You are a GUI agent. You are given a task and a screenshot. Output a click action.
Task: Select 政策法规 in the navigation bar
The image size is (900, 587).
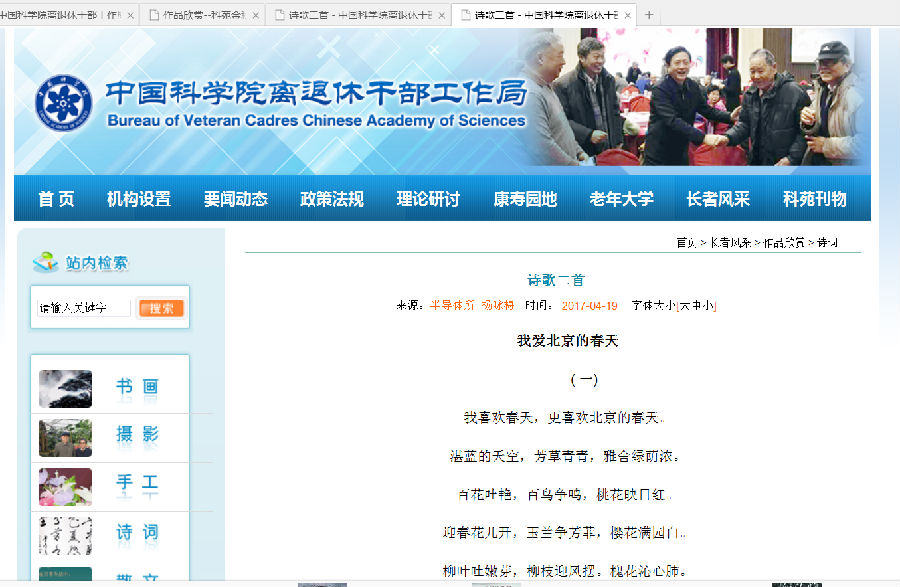(x=332, y=199)
